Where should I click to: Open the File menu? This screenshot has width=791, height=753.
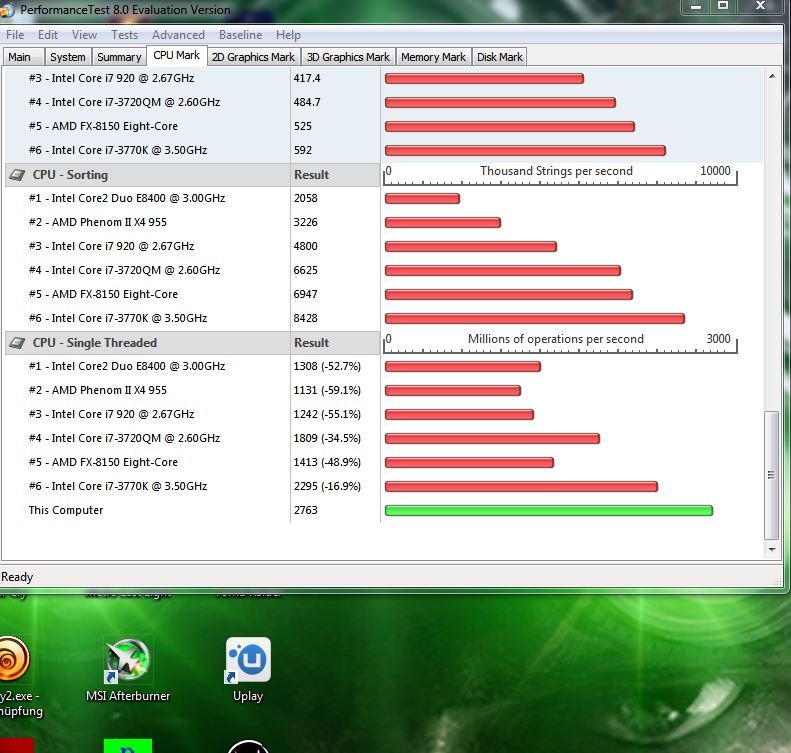pyautogui.click(x=15, y=35)
